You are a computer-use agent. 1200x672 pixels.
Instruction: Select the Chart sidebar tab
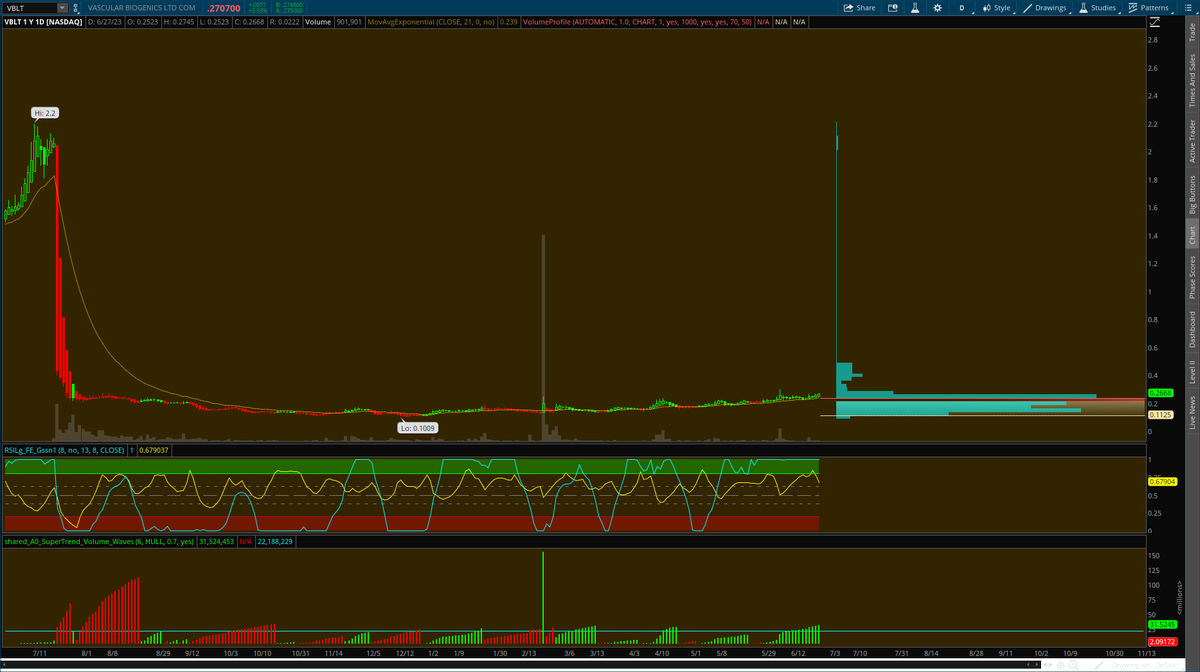tap(1192, 235)
